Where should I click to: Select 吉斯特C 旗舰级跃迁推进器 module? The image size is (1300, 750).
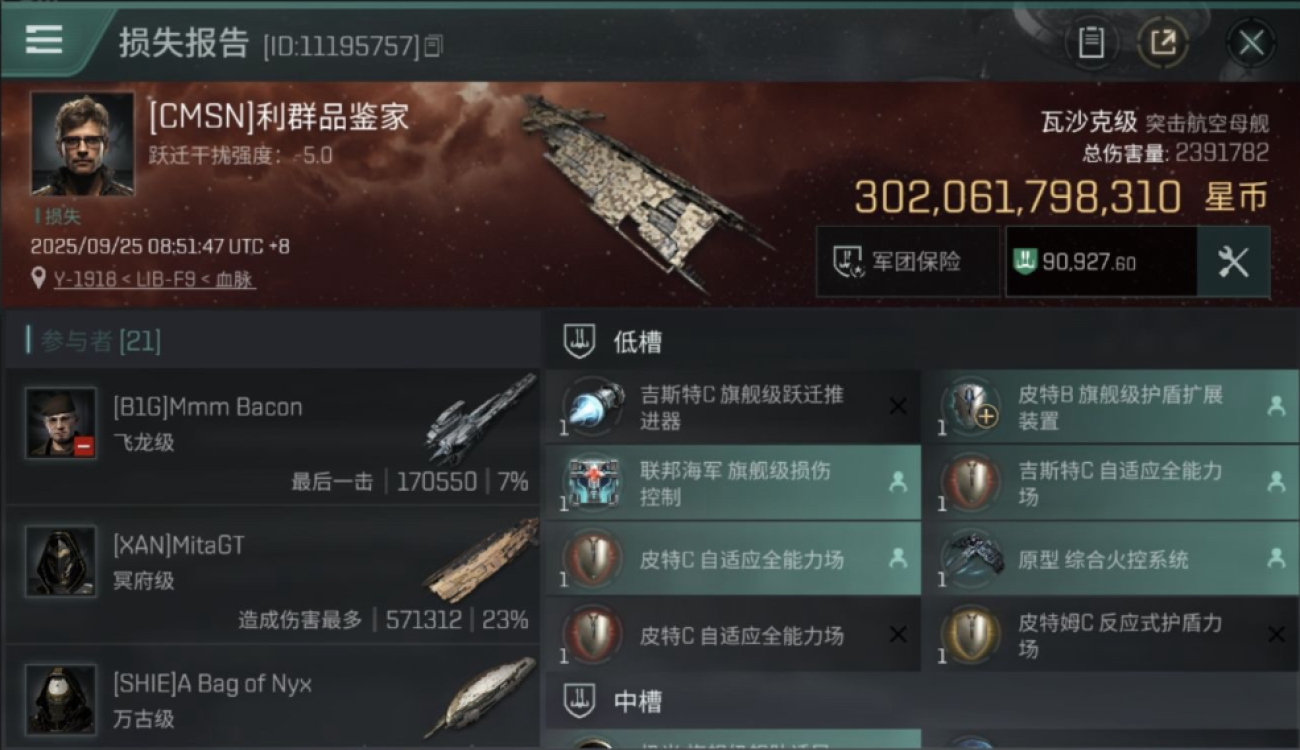click(732, 407)
